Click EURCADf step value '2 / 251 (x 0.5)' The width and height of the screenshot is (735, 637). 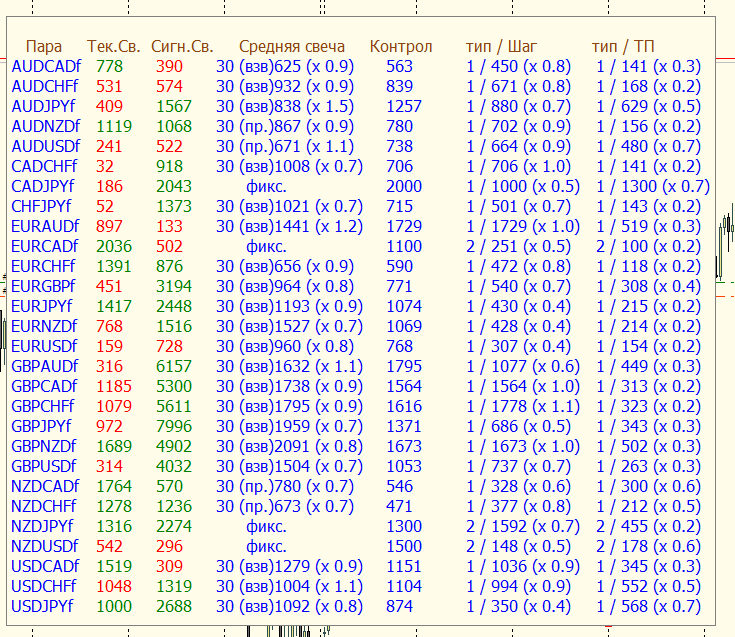(x=518, y=247)
